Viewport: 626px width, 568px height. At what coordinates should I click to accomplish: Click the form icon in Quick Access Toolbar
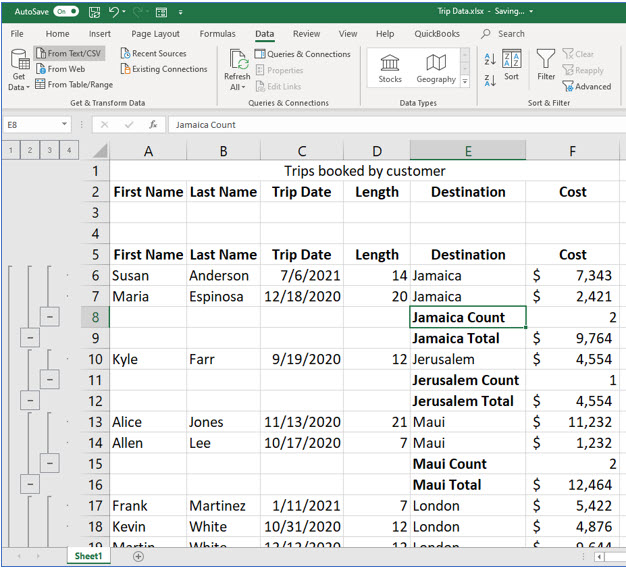[161, 12]
